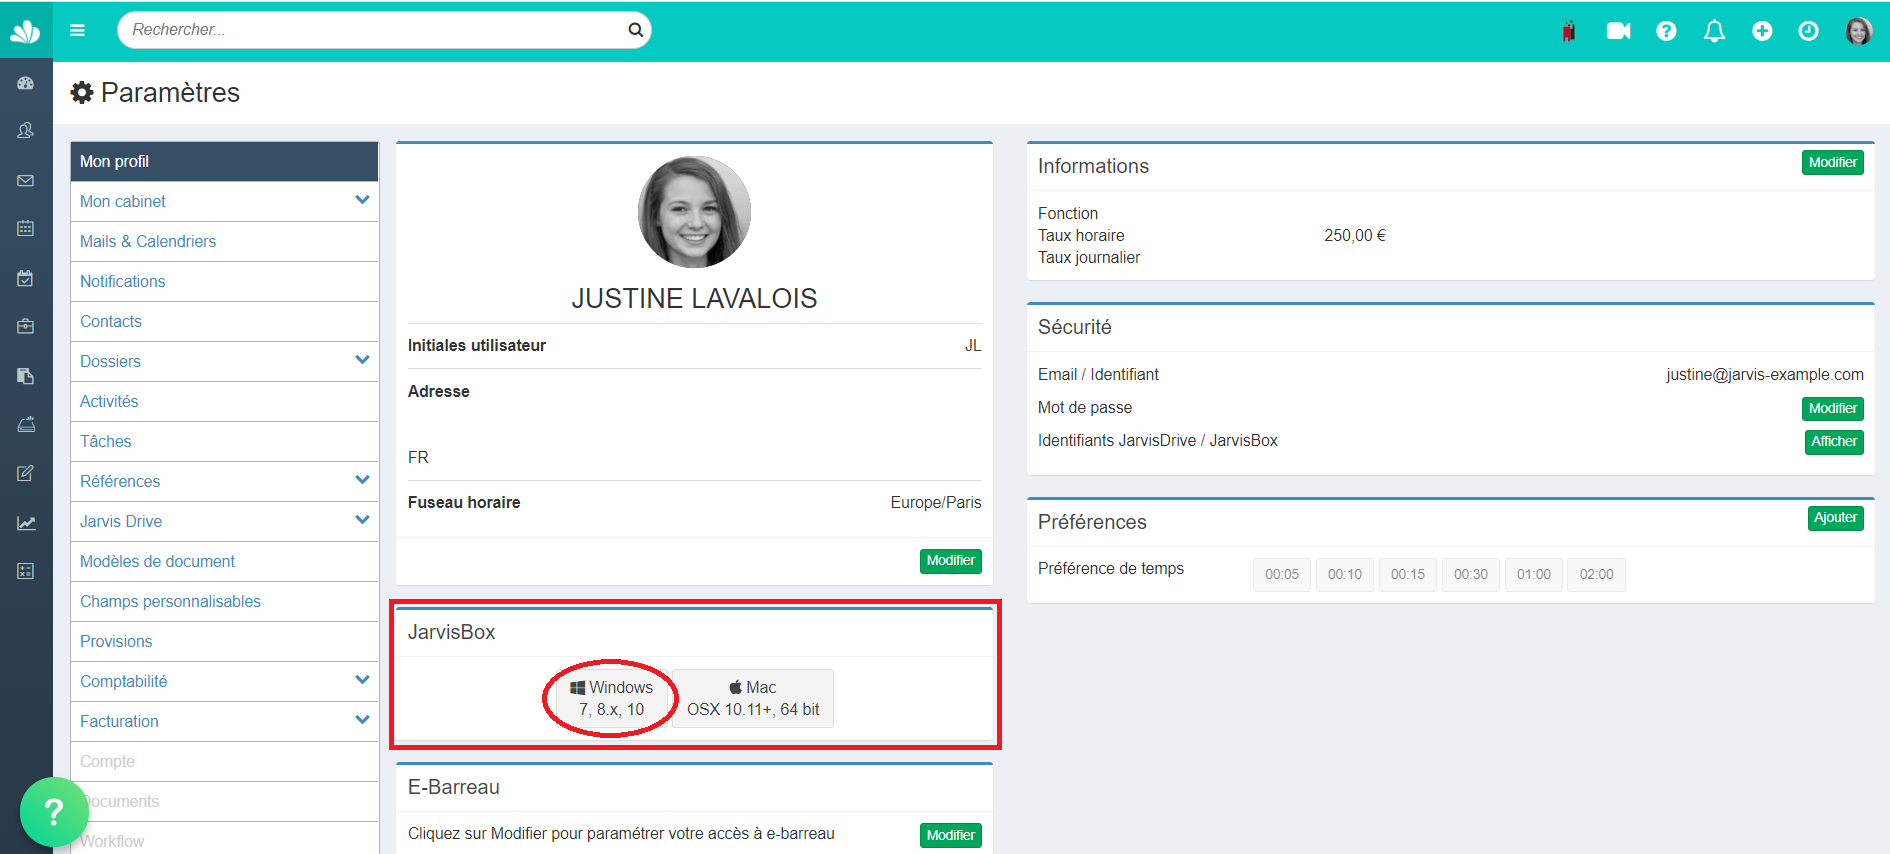The width and height of the screenshot is (1890, 854).
Task: Click the Paramètres gear icon
Action: tap(82, 93)
